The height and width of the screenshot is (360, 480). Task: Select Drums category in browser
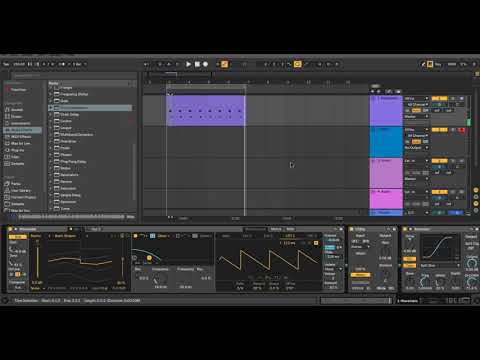point(17,116)
